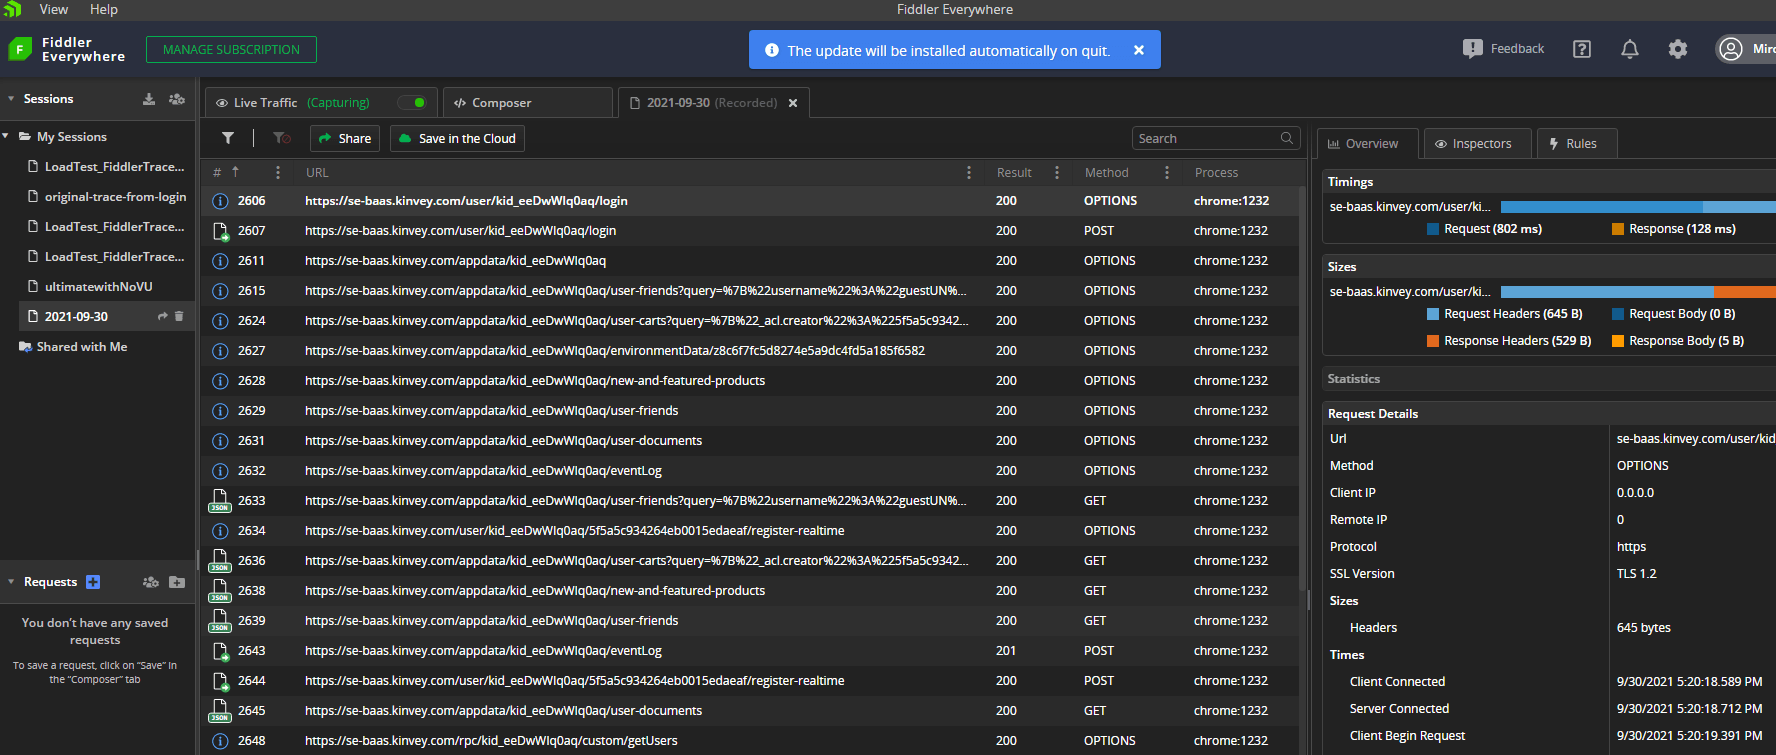
Task: Click info icon on request 2606
Action: coord(220,201)
